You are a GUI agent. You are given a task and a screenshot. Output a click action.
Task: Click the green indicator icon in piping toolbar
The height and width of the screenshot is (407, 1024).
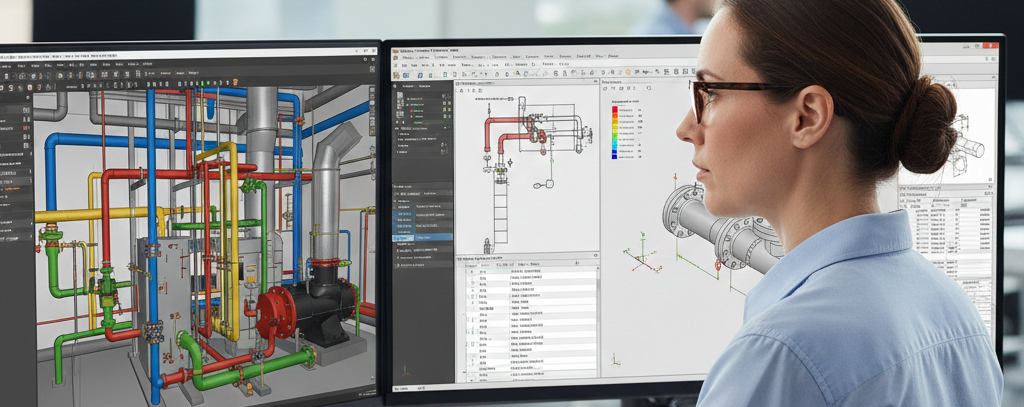coord(202,83)
